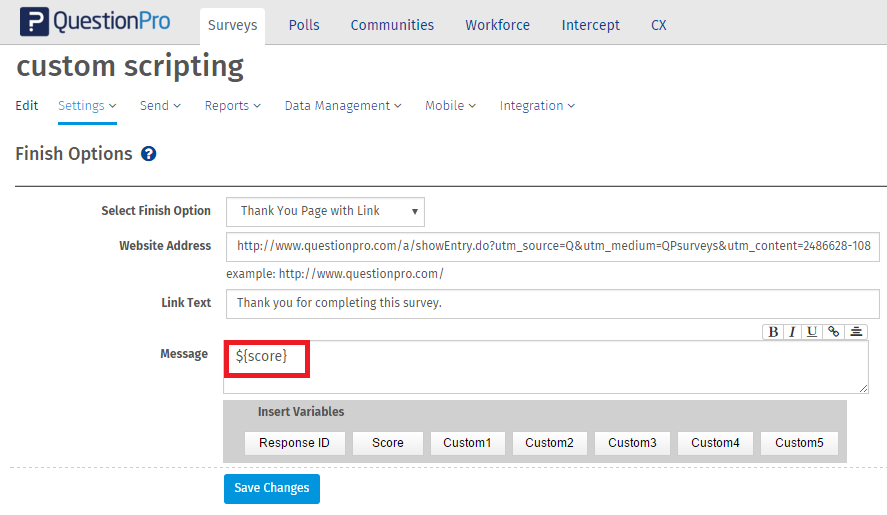The image size is (887, 515).
Task: Open the Workforce tab
Action: 497,25
